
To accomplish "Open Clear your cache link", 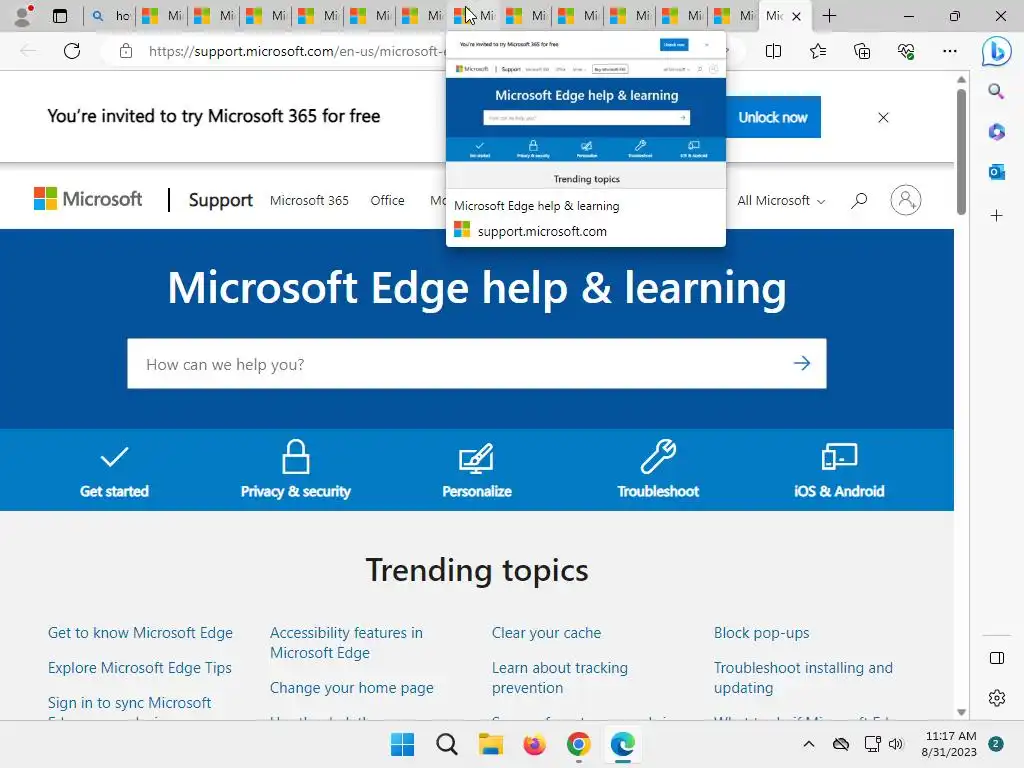I will click(x=546, y=633).
